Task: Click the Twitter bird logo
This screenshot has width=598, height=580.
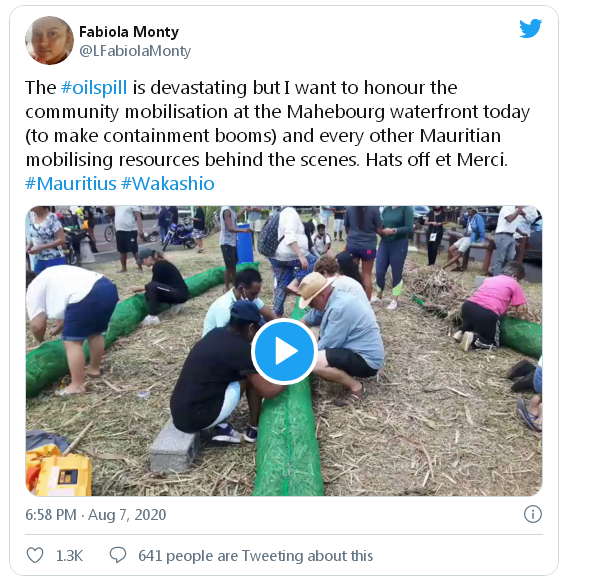Action: click(x=530, y=28)
